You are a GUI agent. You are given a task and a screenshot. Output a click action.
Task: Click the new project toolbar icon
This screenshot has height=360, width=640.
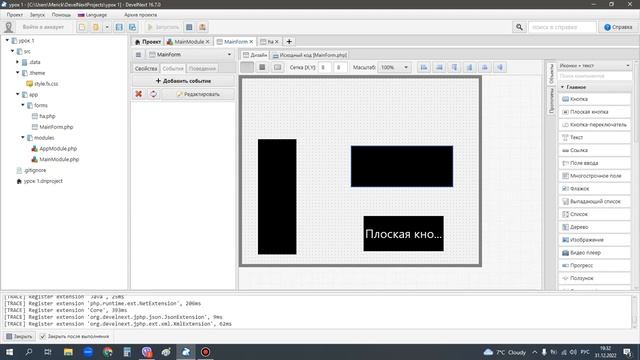click(82, 27)
